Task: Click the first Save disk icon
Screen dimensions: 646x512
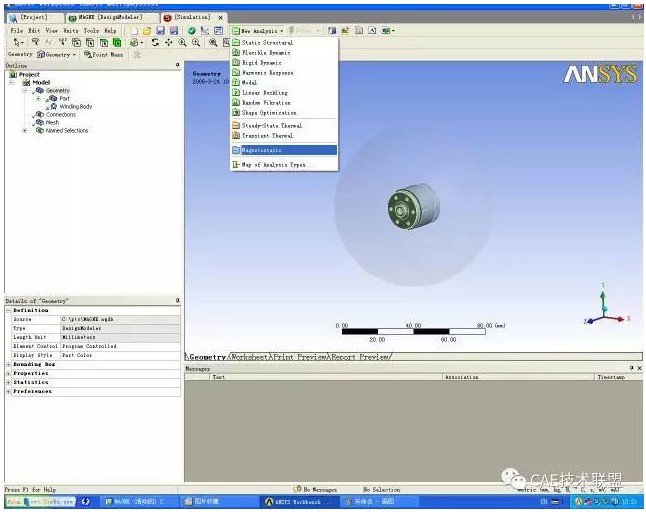Action: (160, 31)
